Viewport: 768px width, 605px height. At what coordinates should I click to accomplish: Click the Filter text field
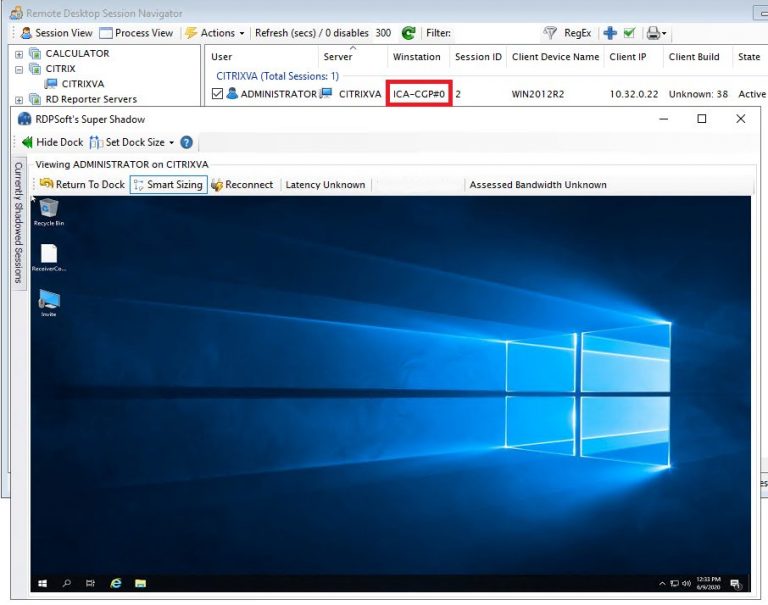[x=495, y=33]
